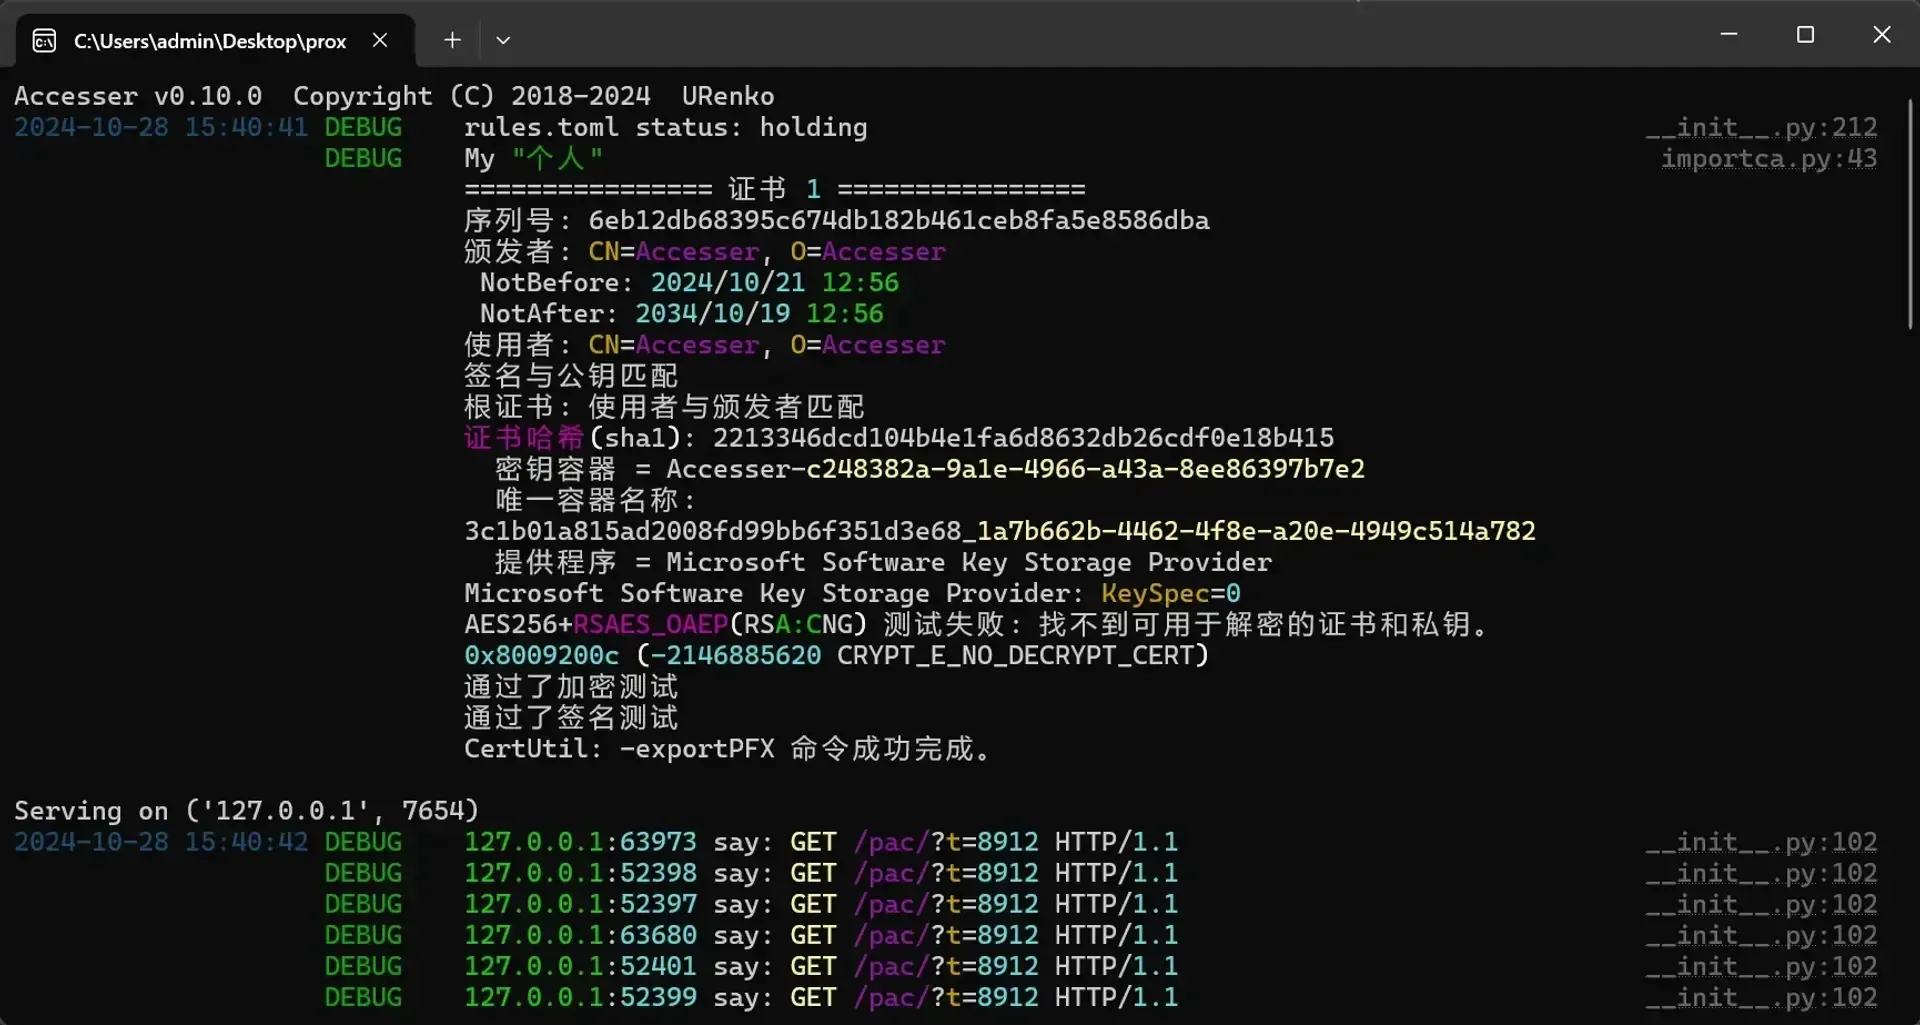Click the importca.py:43 source reference
Image resolution: width=1920 pixels, height=1025 pixels.
[x=1768, y=159]
